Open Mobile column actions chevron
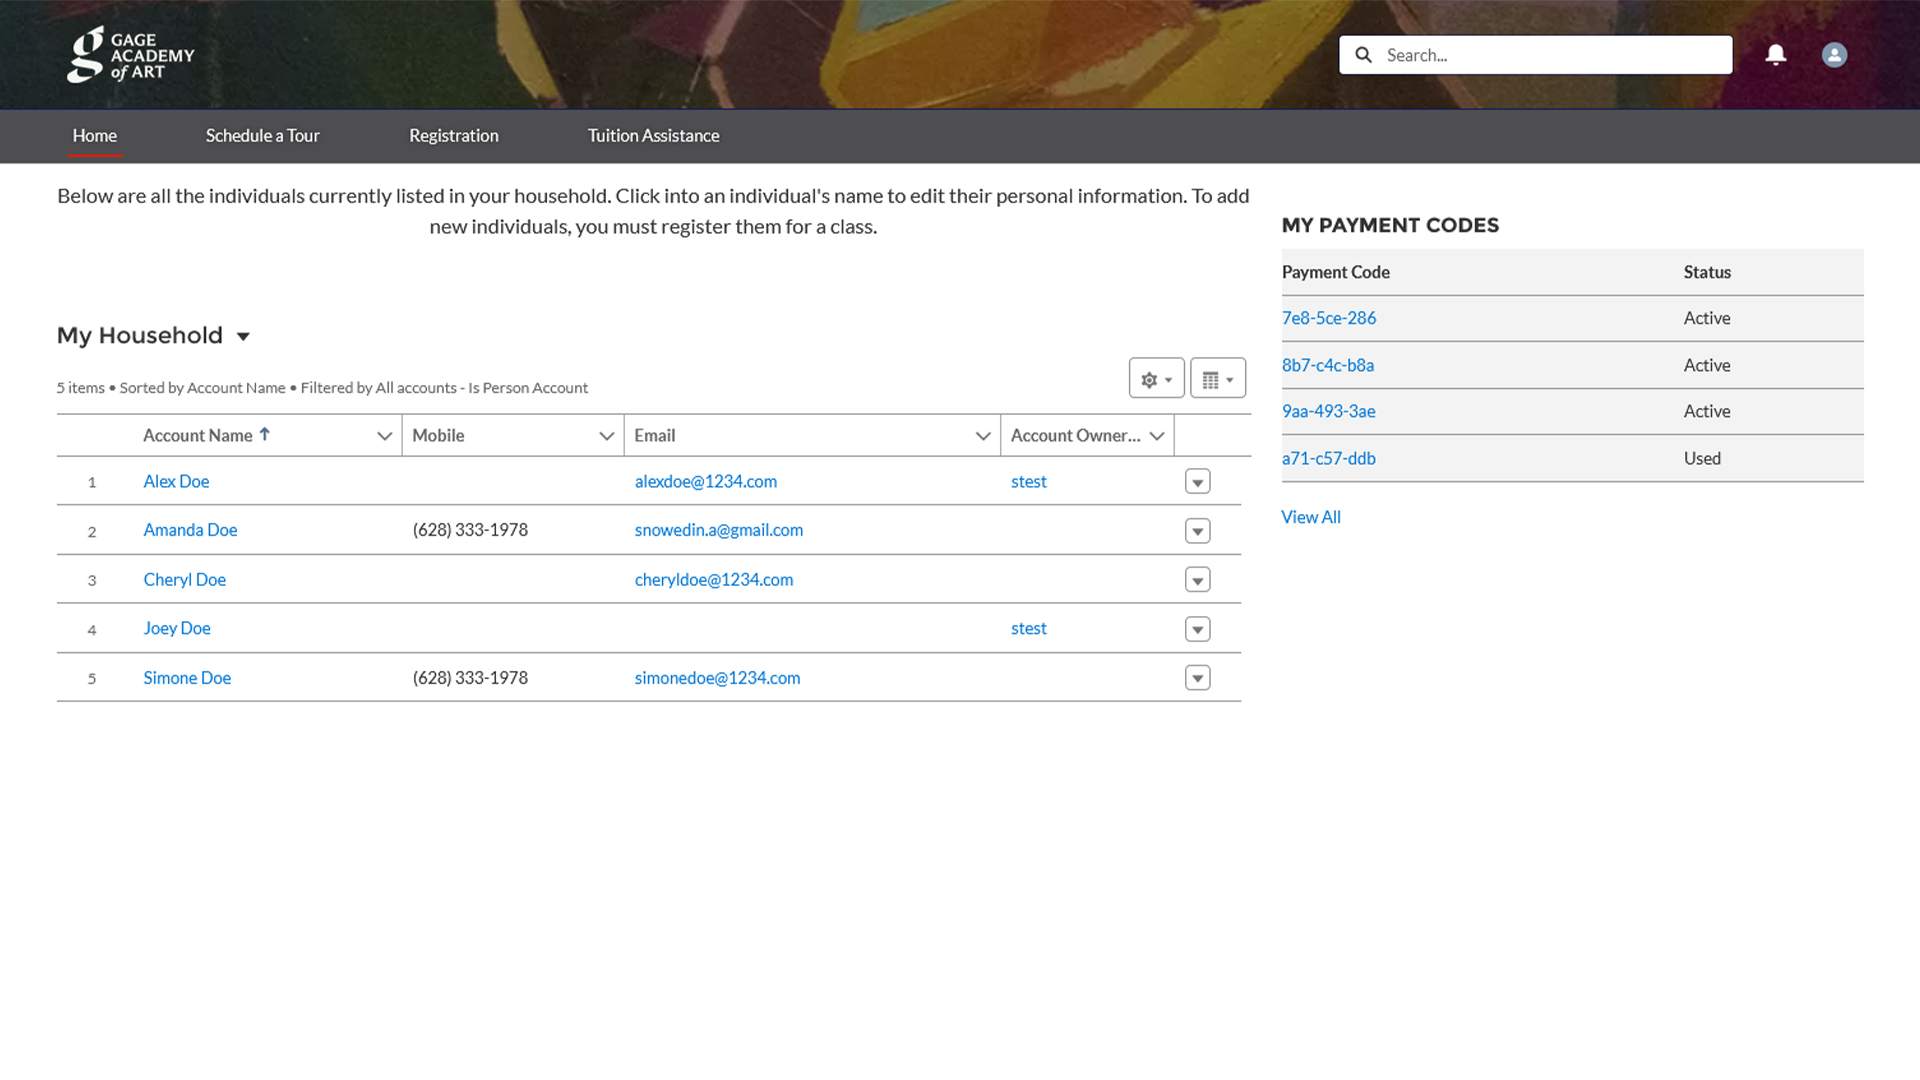The height and width of the screenshot is (1080, 1920). 606,436
